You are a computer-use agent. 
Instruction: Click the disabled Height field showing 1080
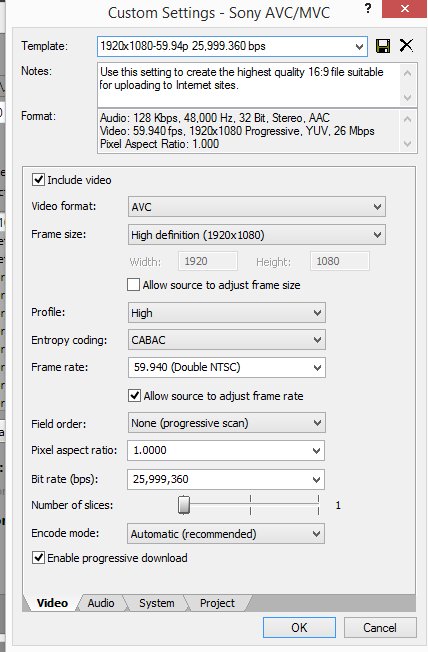[339, 261]
